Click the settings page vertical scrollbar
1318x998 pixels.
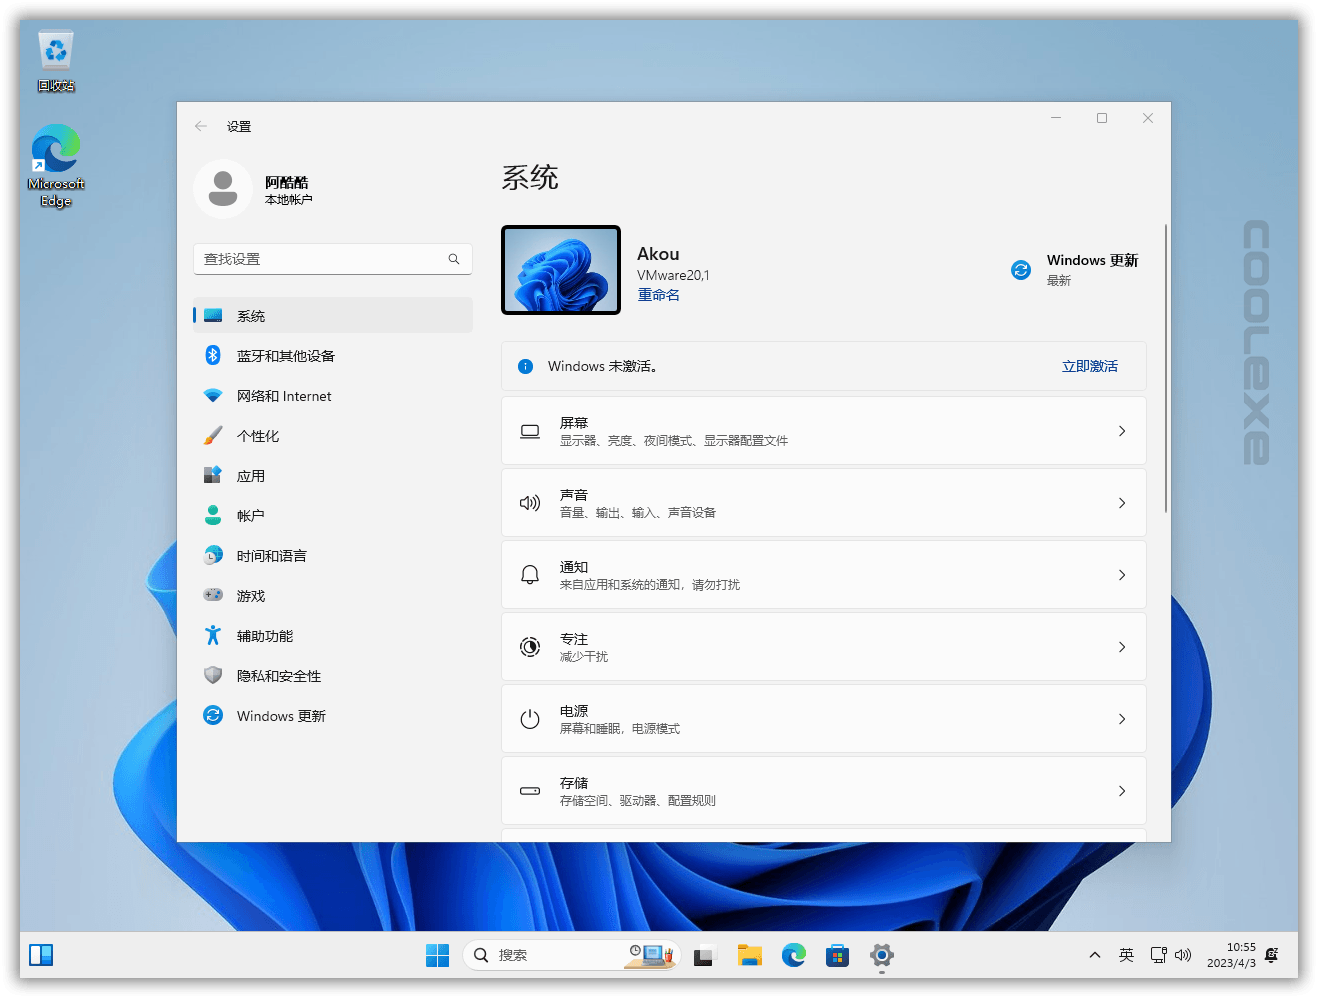point(1166,368)
